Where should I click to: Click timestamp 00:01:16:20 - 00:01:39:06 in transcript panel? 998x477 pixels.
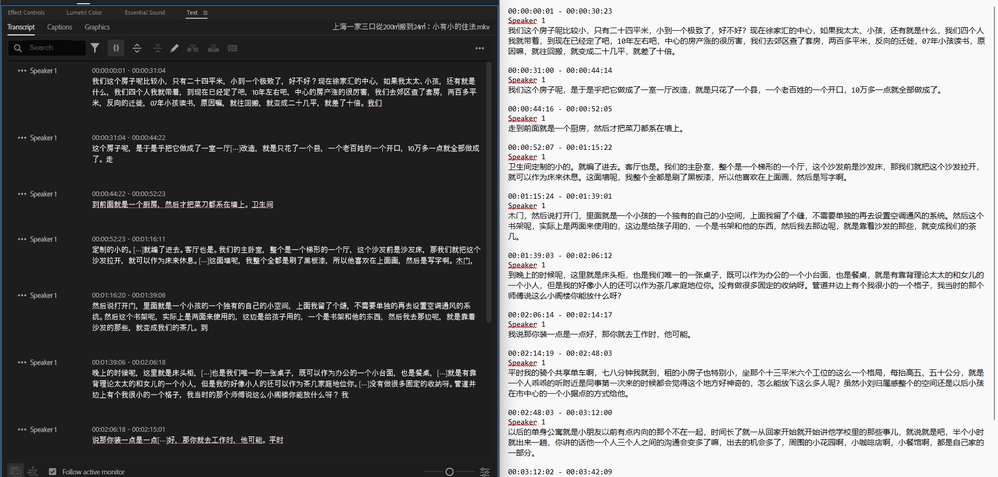pyautogui.click(x=129, y=295)
